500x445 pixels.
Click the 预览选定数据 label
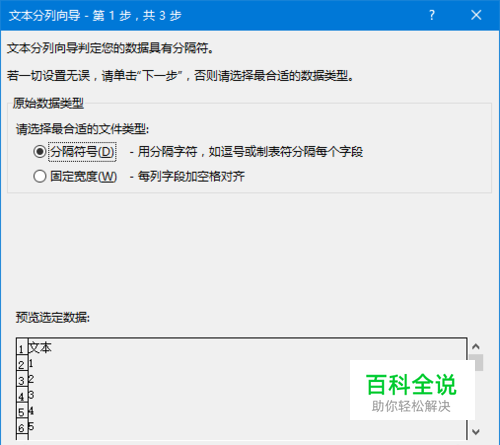click(x=53, y=318)
